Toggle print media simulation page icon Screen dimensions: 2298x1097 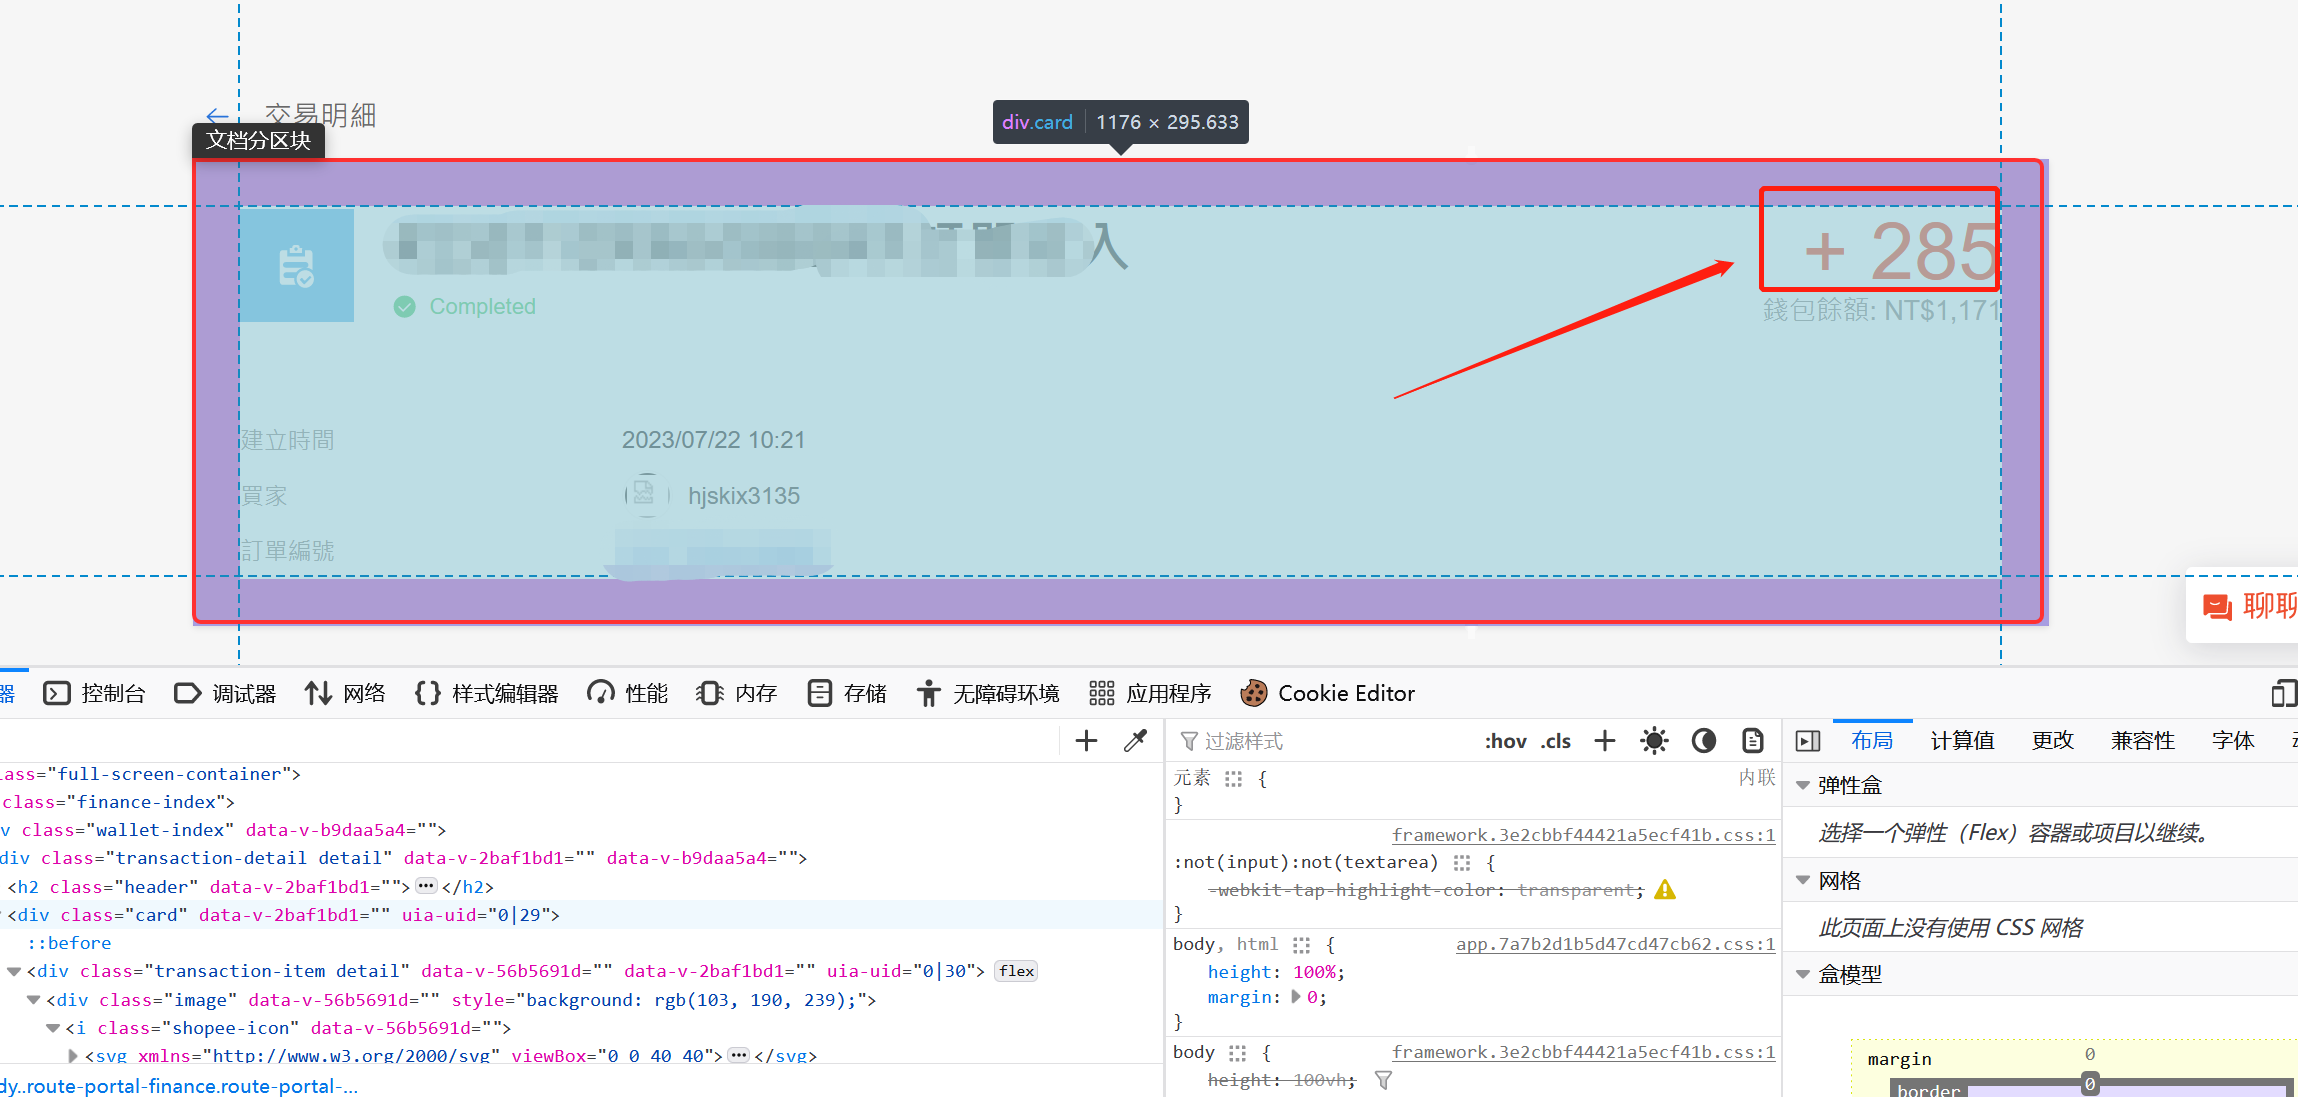(x=1752, y=741)
